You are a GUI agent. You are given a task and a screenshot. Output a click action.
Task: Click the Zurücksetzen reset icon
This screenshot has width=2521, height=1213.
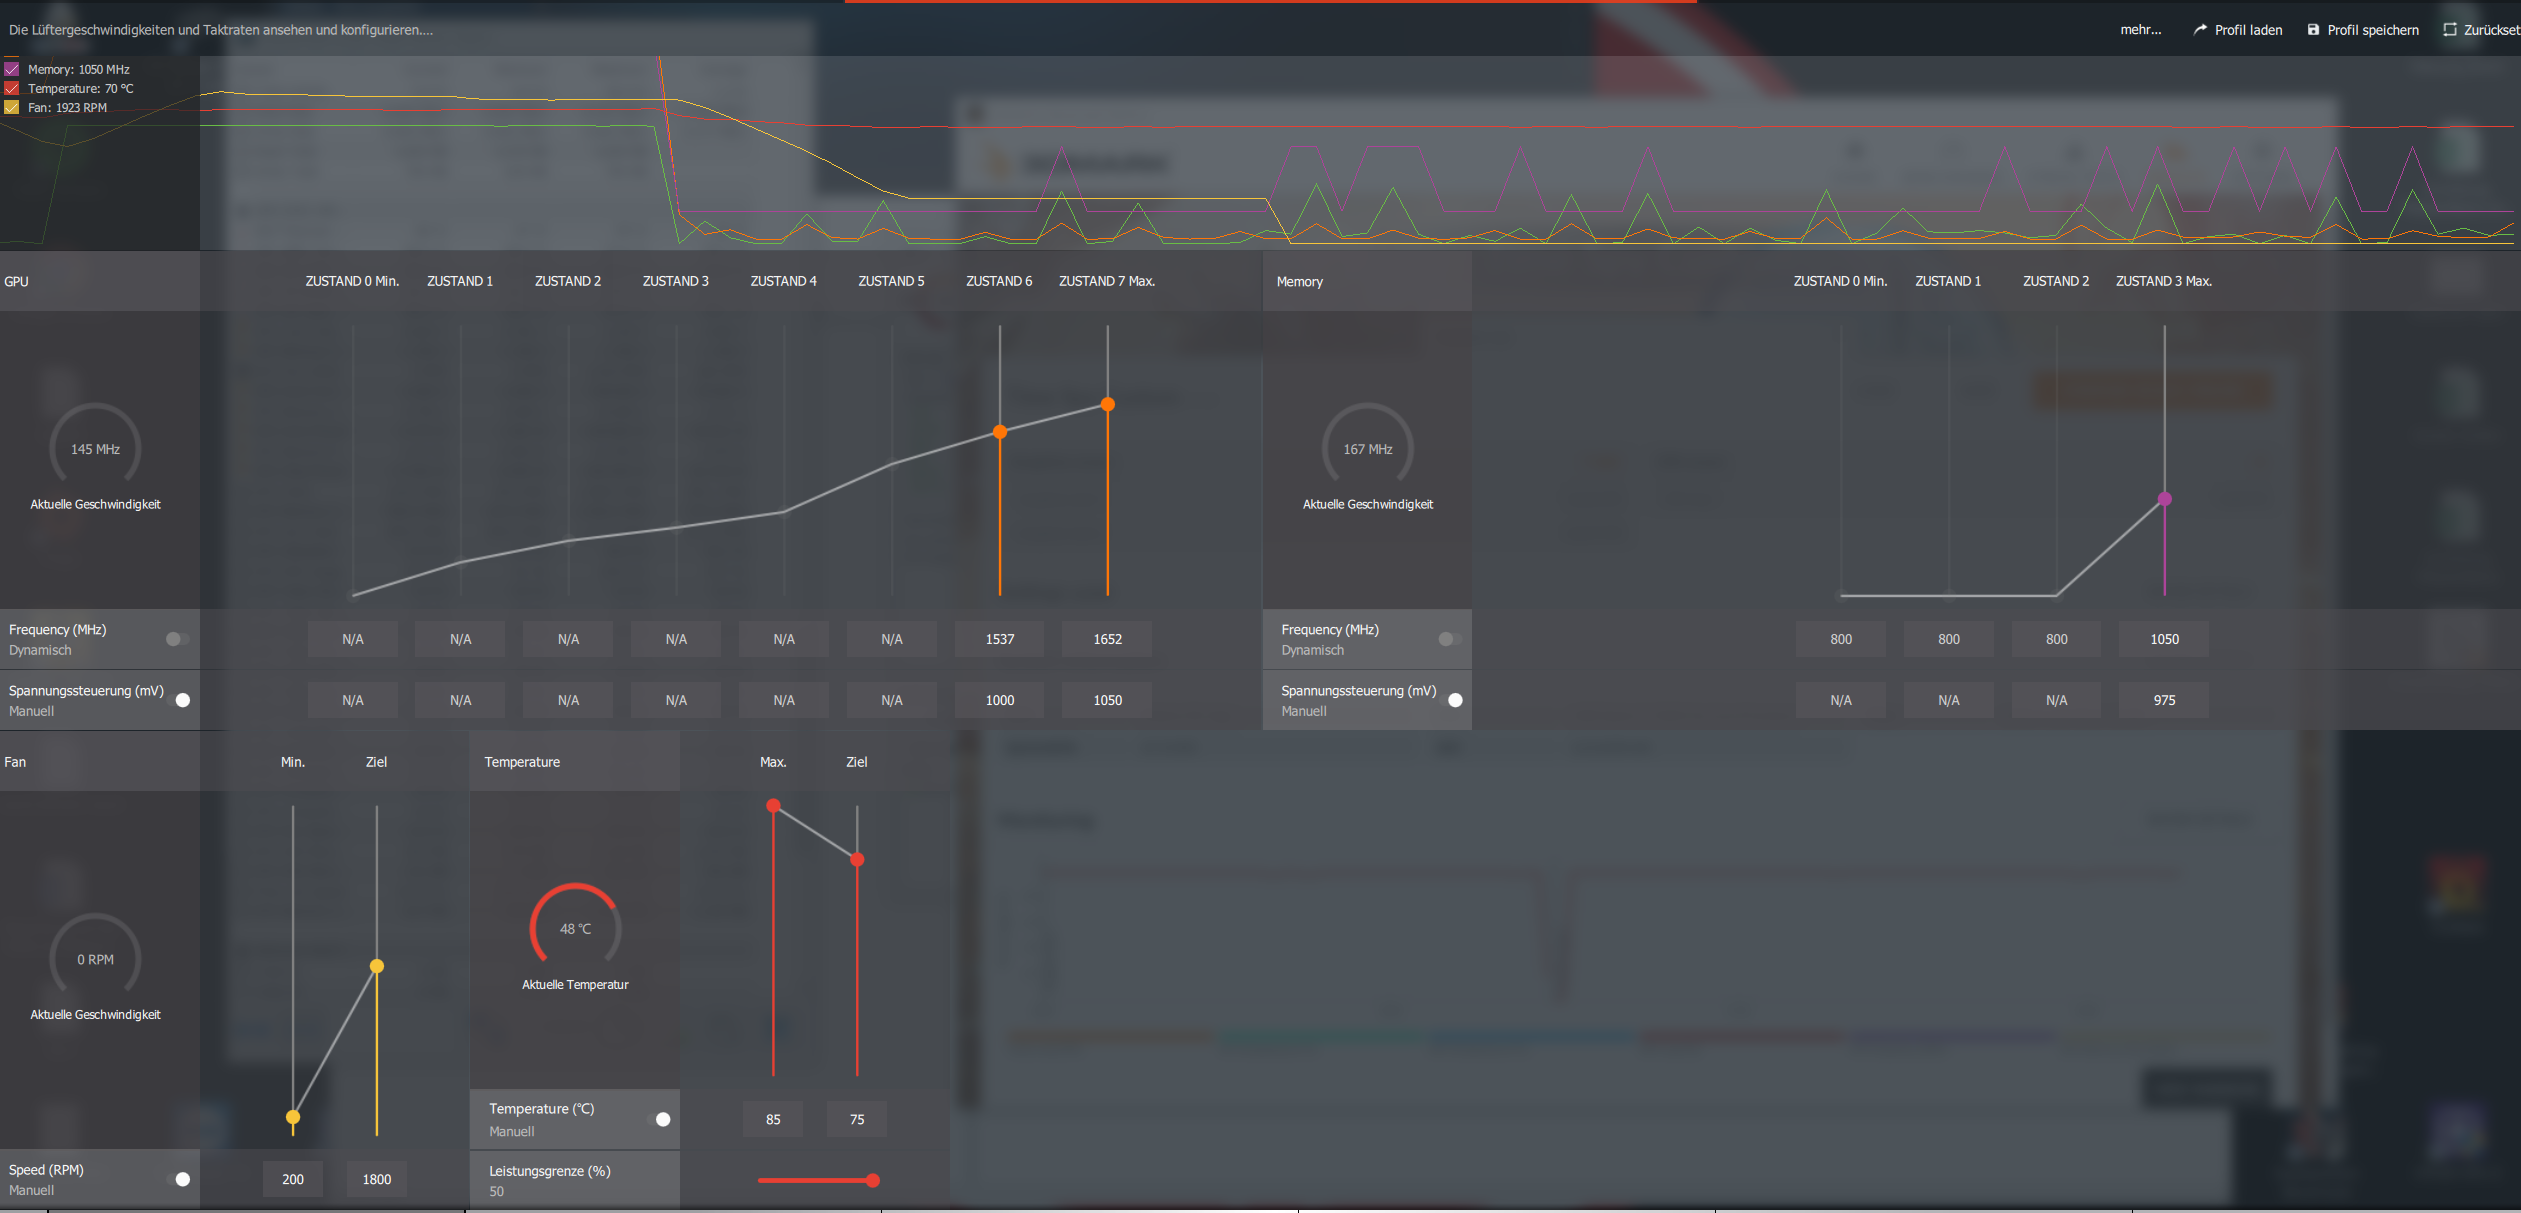(2450, 30)
